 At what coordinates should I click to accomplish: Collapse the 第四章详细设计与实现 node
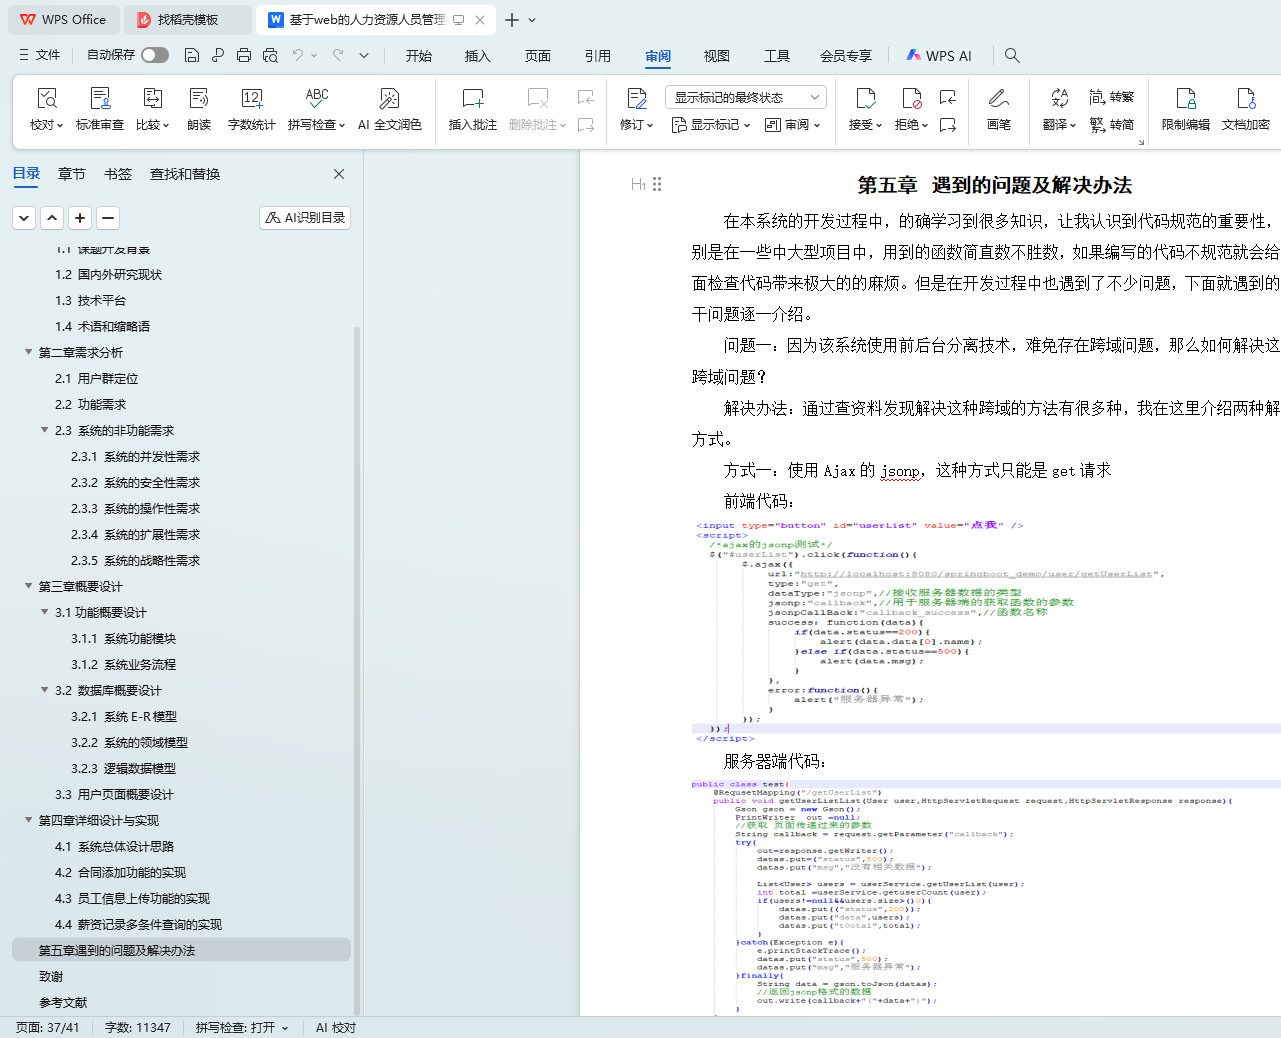(x=29, y=820)
